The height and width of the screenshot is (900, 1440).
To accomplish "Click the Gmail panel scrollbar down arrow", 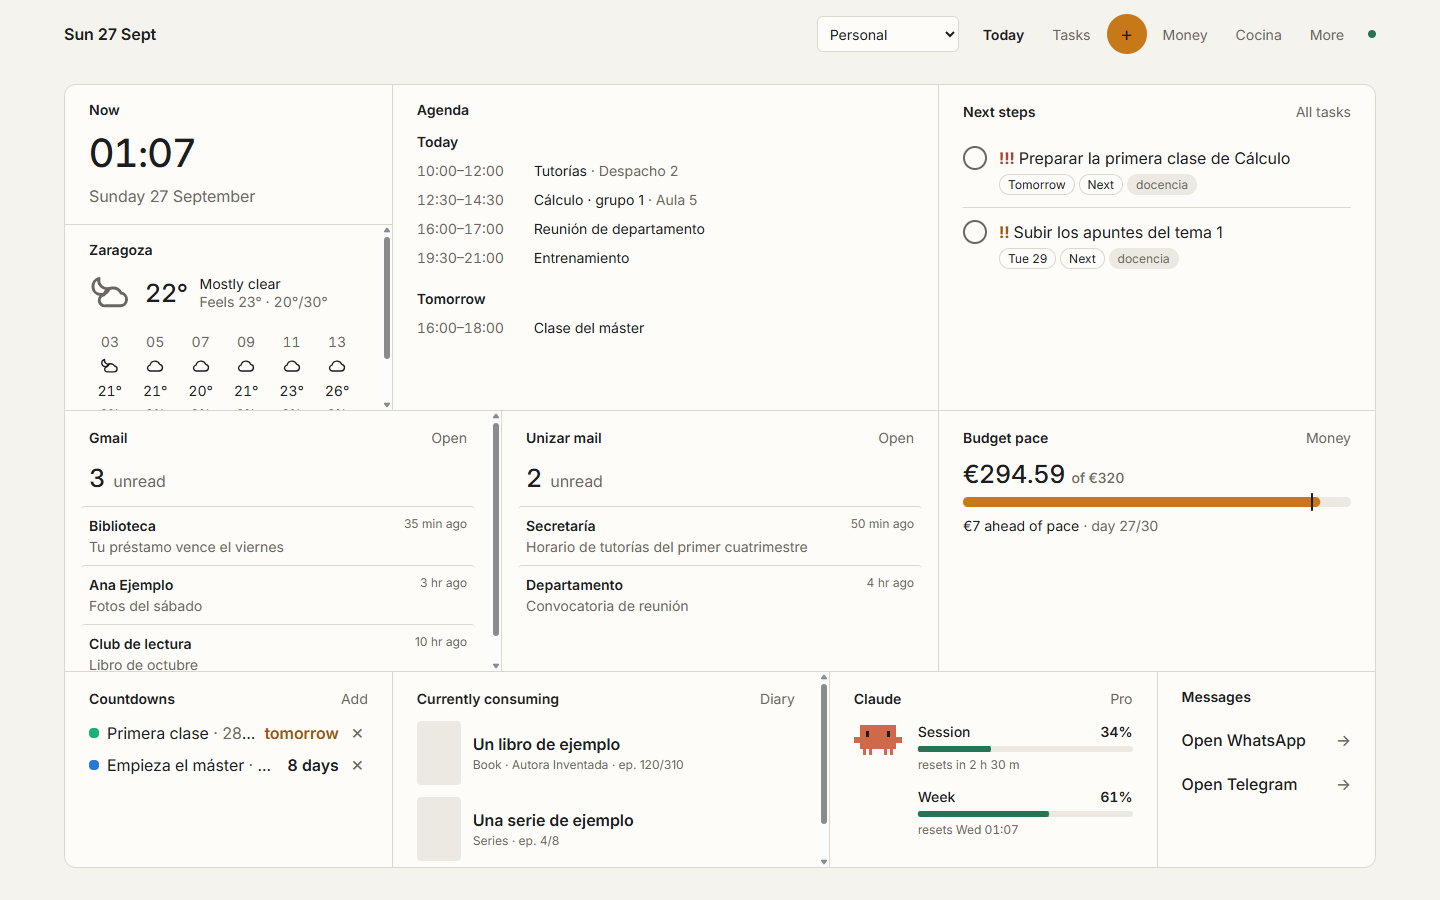I will tap(496, 665).
